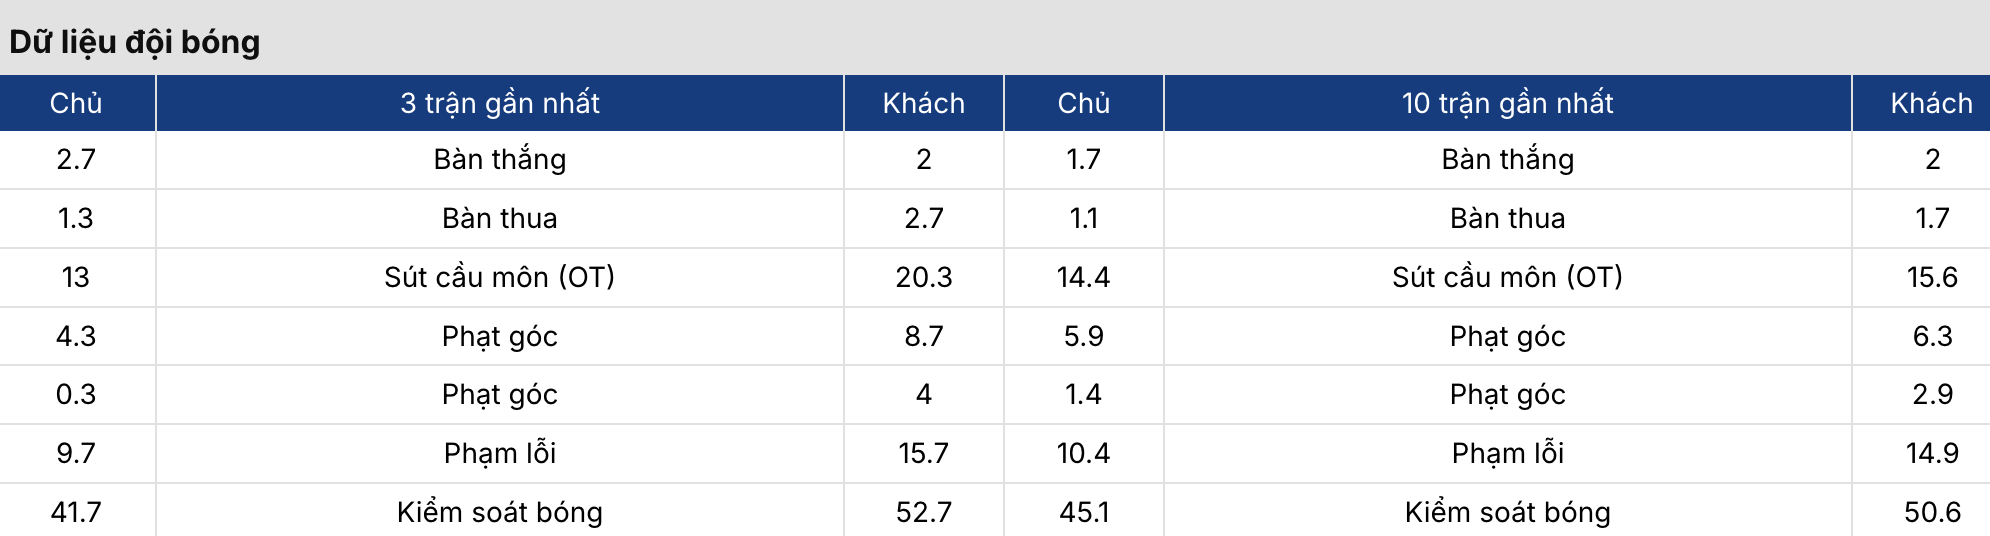
Task: Click the home value 41.7 for ball possession
Action: click(76, 512)
